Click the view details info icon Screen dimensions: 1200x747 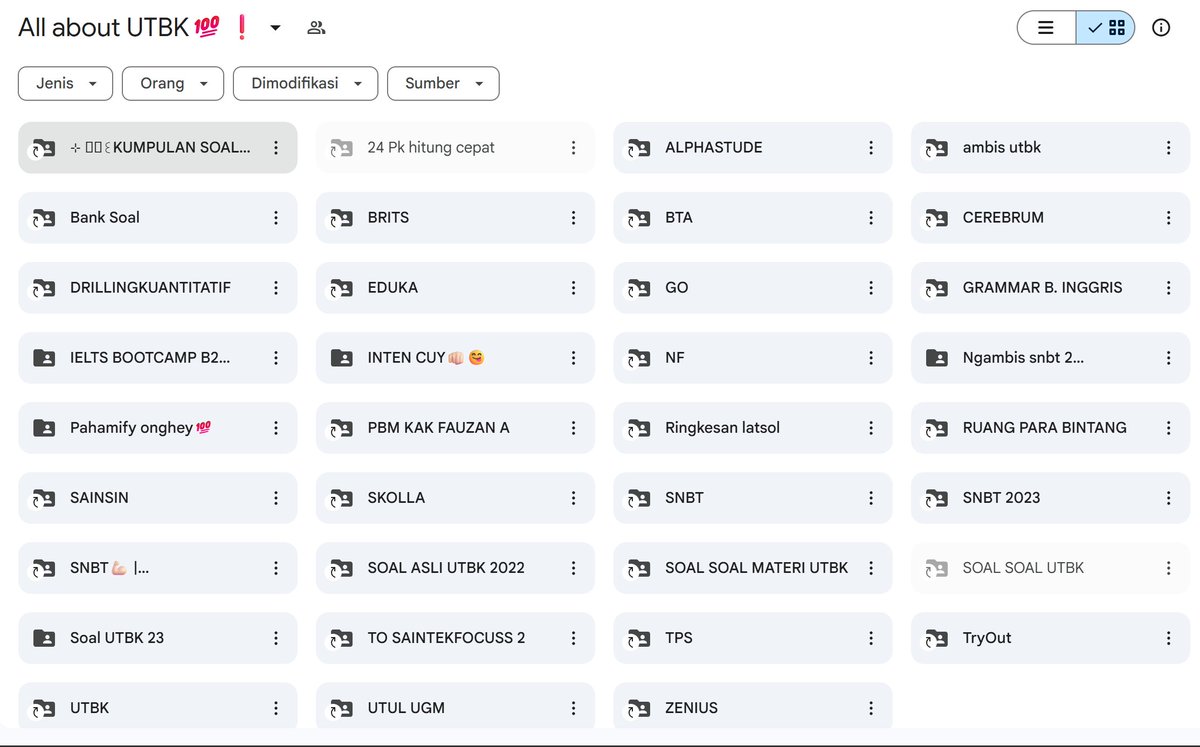point(1161,28)
